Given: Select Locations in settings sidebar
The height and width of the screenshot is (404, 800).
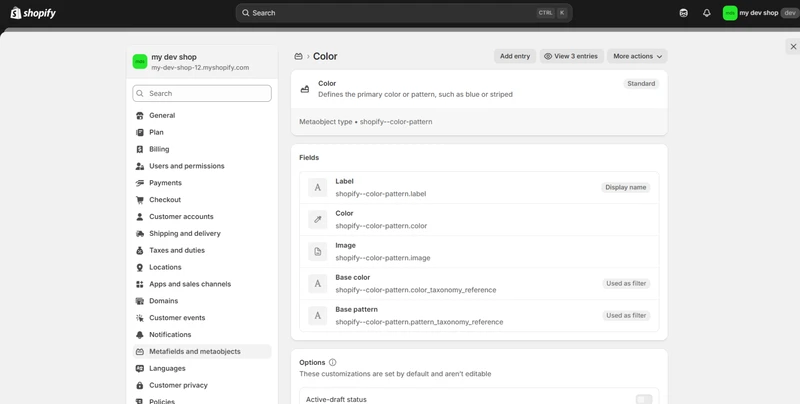Looking at the screenshot, I should (202, 267).
